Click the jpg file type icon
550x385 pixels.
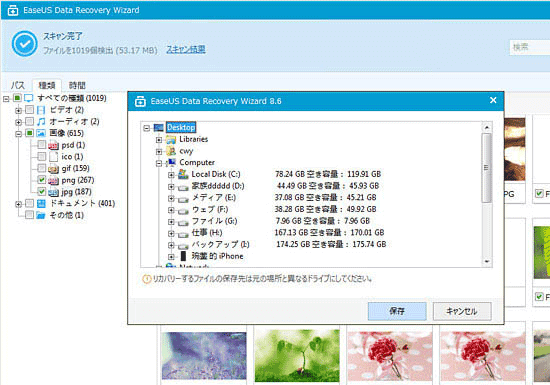(x=53, y=192)
